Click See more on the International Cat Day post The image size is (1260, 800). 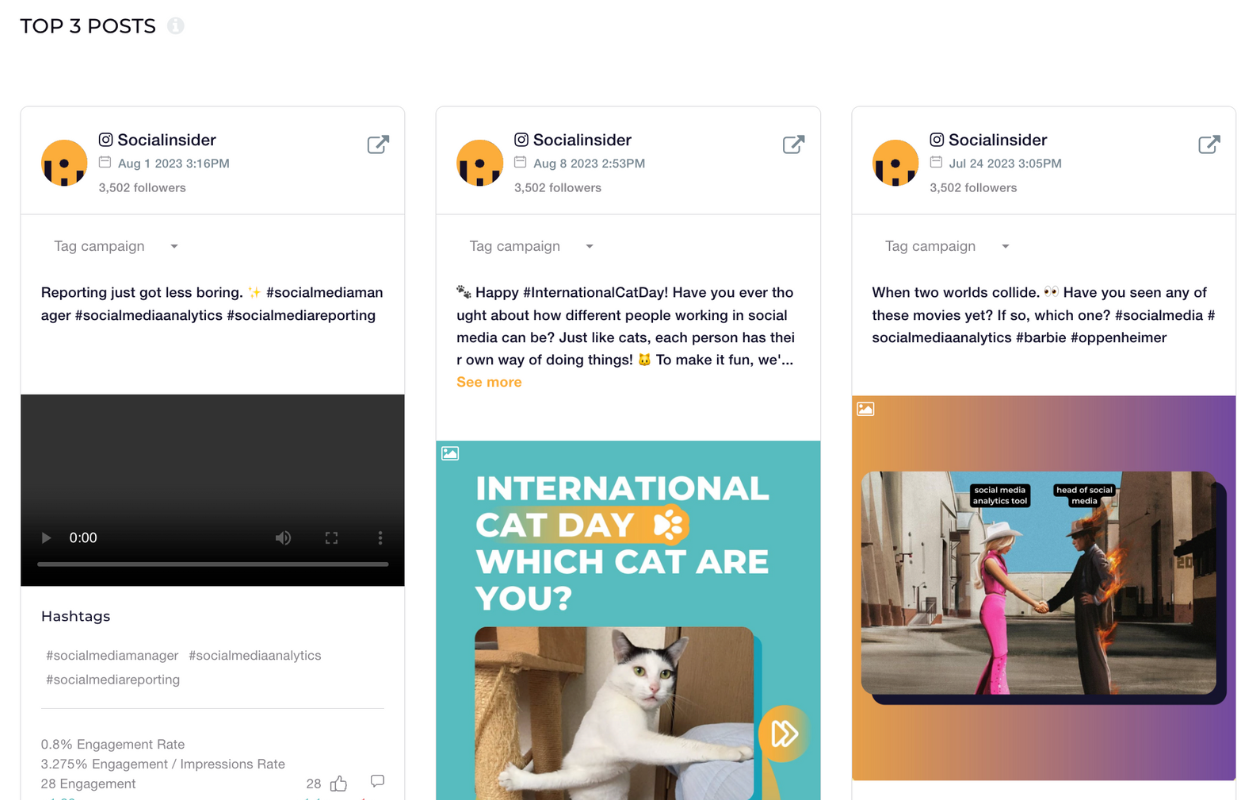489,382
